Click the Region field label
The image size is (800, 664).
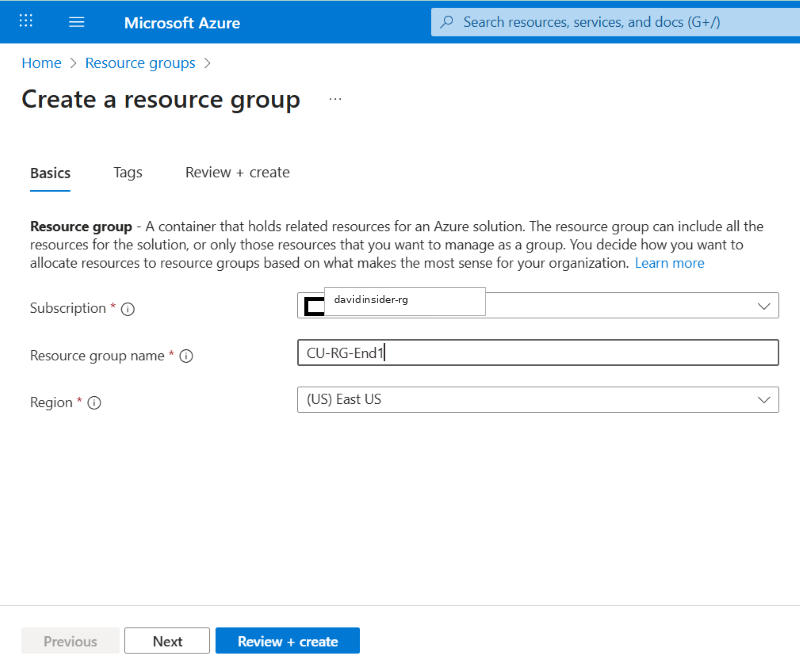point(51,402)
